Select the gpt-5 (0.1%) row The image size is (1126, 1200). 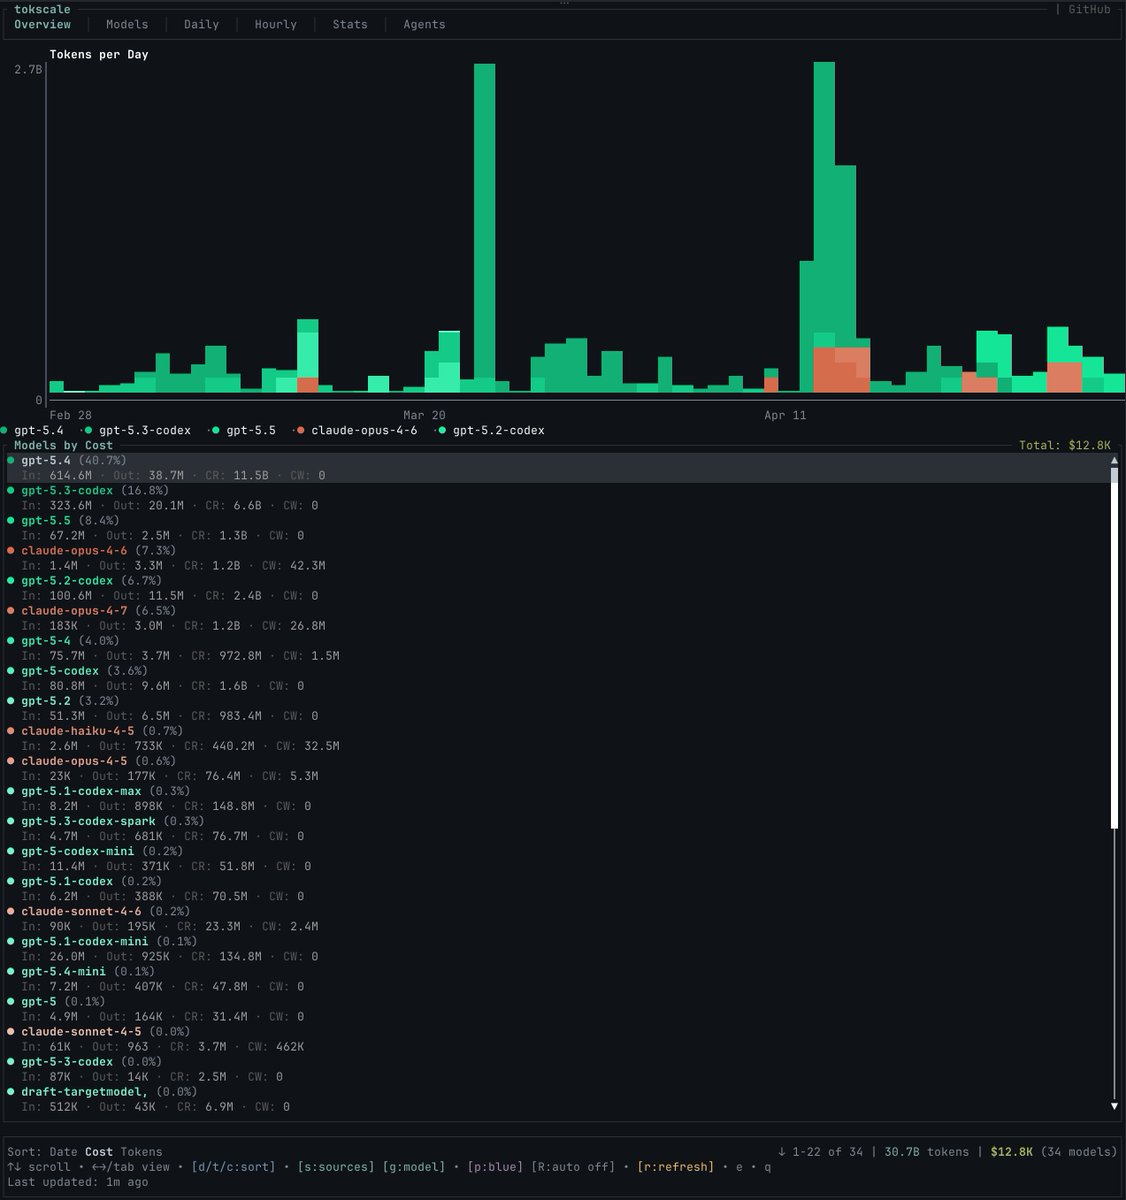coord(558,1008)
